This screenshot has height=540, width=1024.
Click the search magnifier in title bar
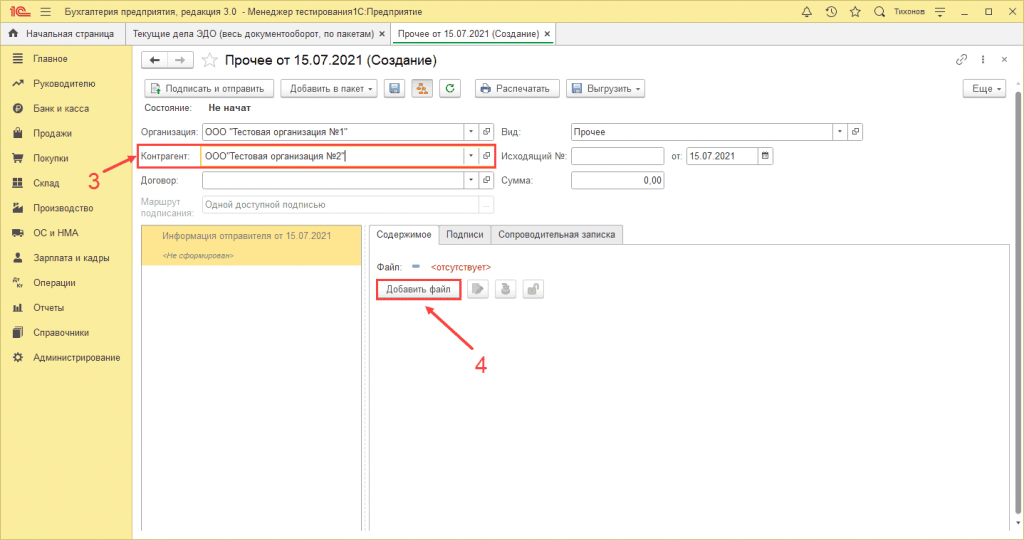879,12
